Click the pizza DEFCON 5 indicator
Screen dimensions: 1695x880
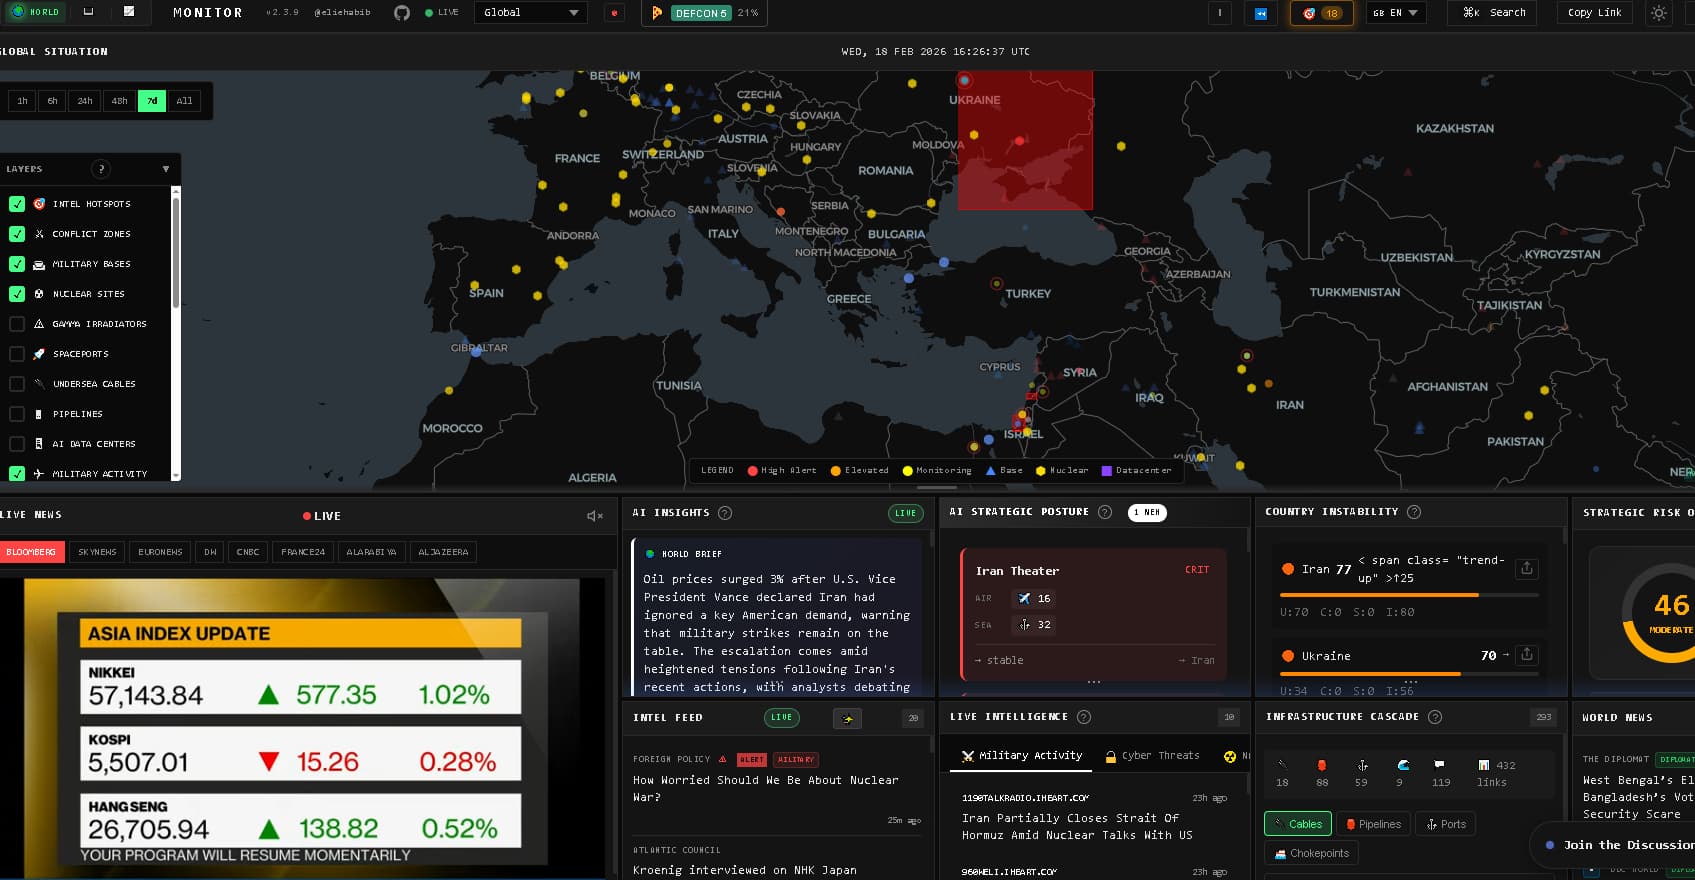(705, 13)
